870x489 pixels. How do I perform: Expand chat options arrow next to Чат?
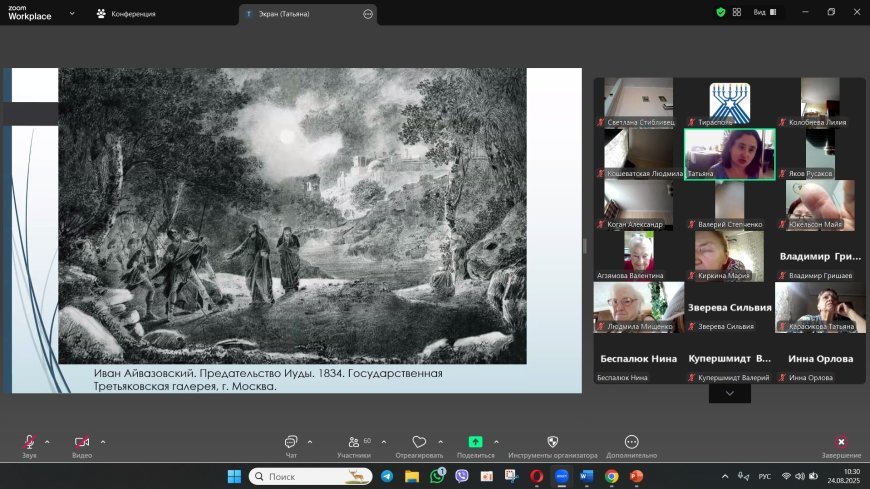tap(310, 442)
